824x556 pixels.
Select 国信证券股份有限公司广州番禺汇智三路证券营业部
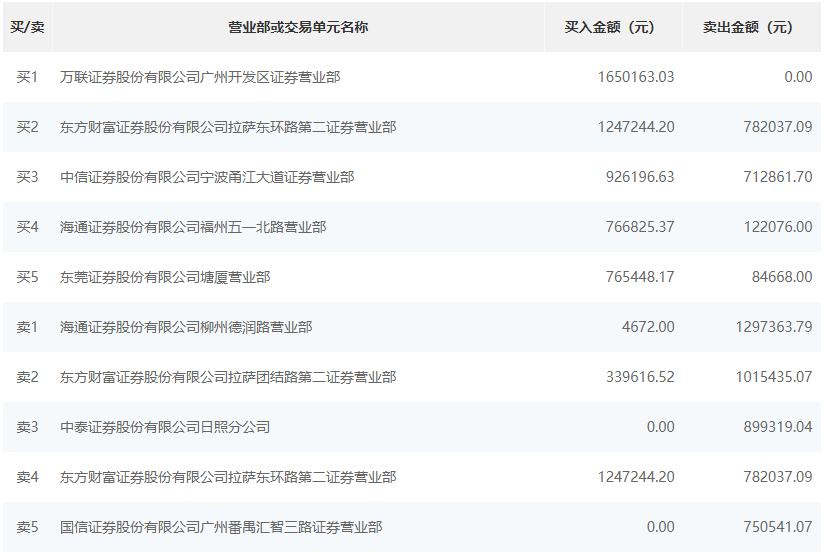[221, 527]
